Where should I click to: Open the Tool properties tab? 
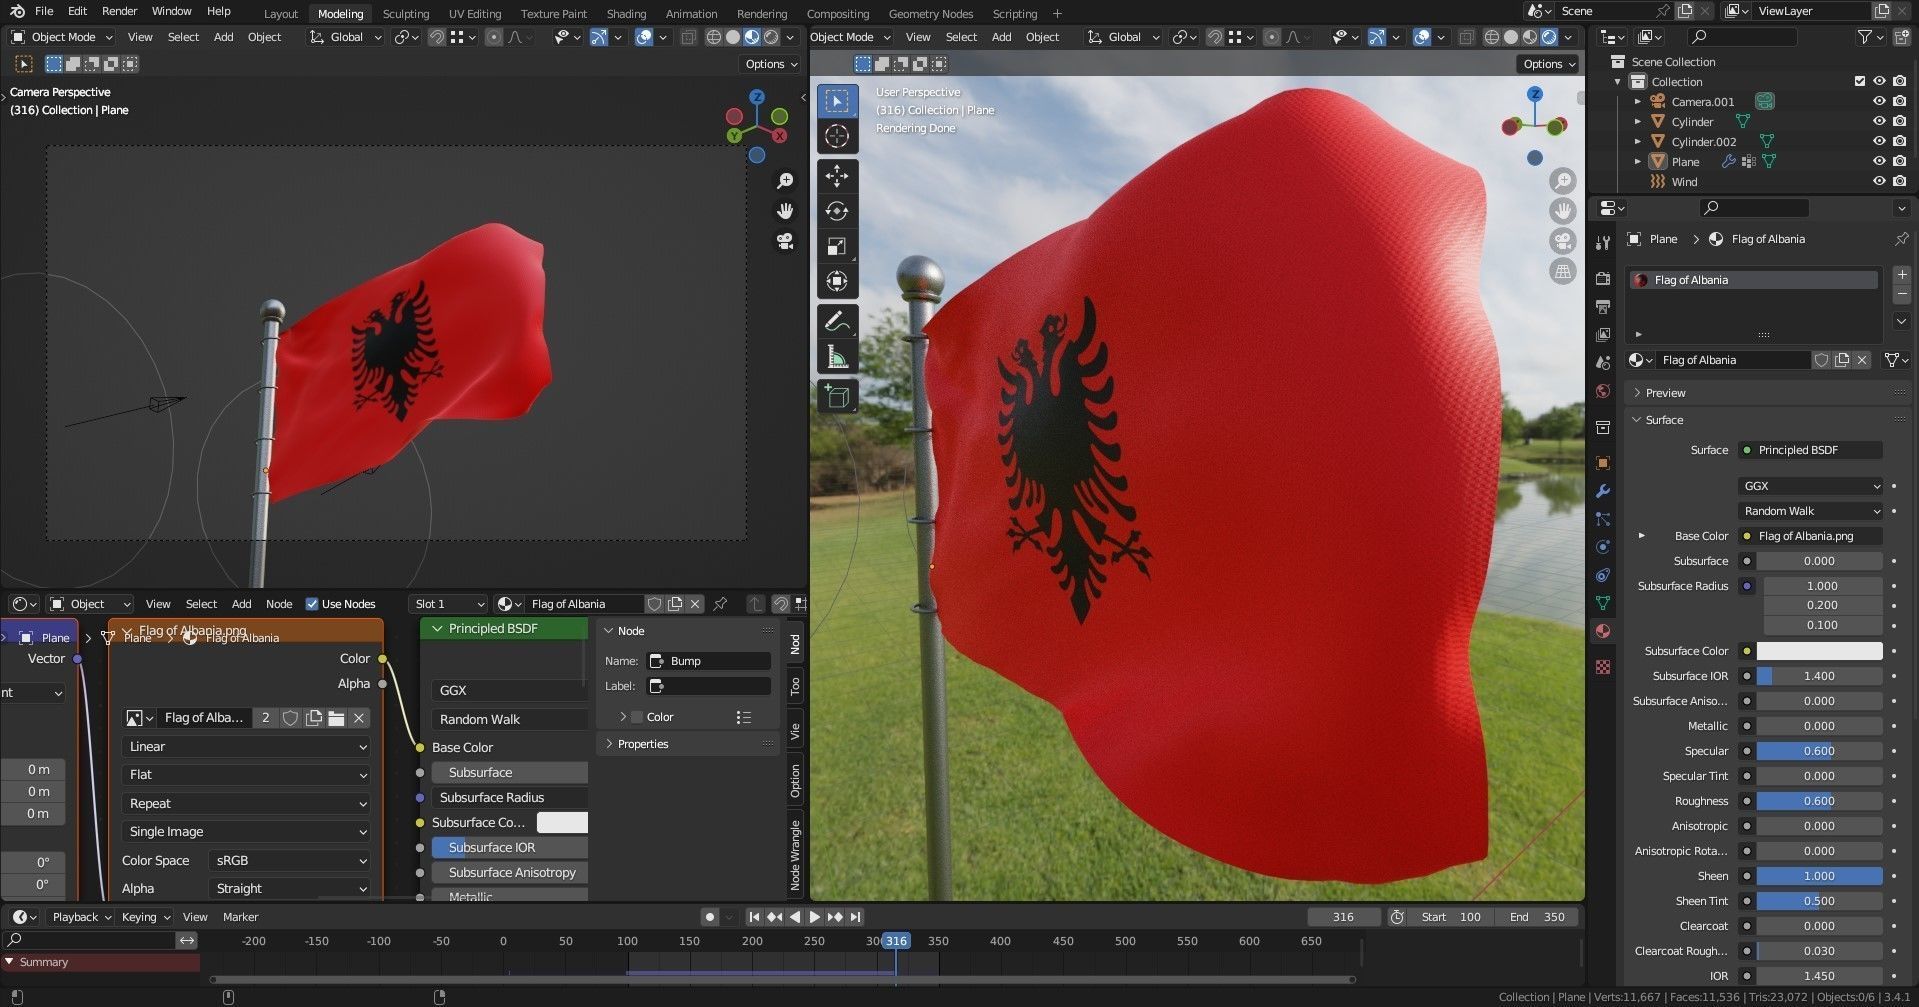coord(1603,243)
